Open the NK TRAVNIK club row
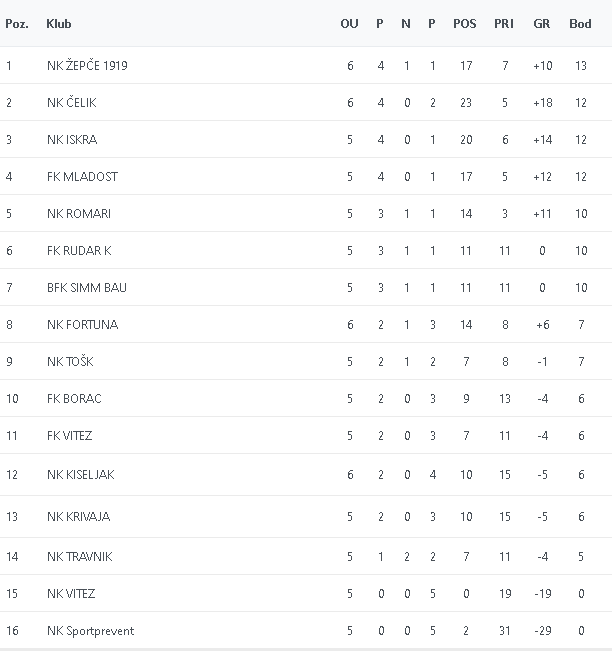The height and width of the screenshot is (654, 612). (x=77, y=557)
